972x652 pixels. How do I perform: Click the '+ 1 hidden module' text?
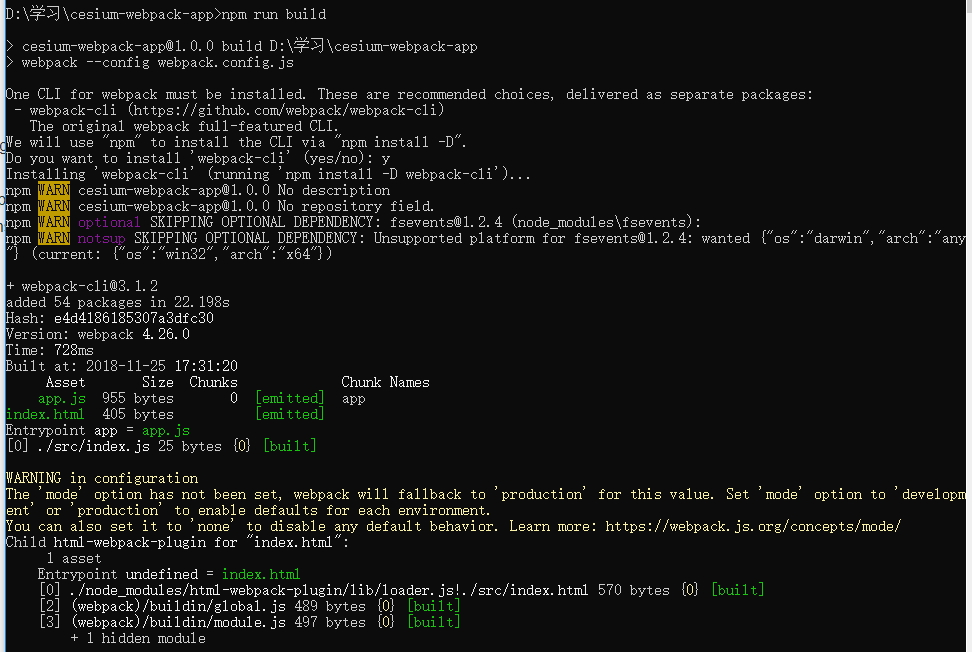pos(138,638)
